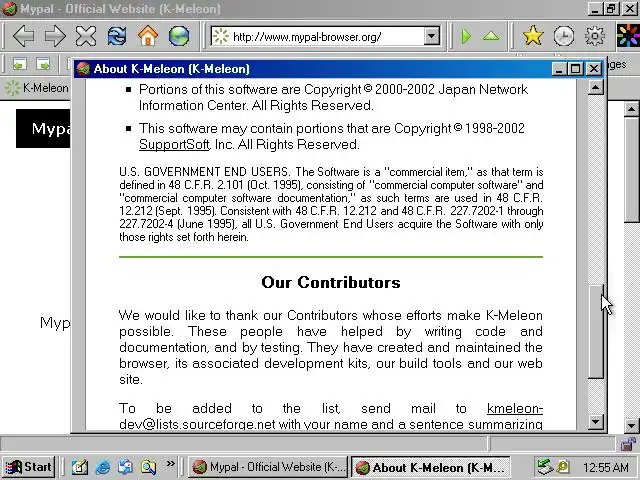Open Settings gear icon
This screenshot has height=480, width=640.
(595, 36)
